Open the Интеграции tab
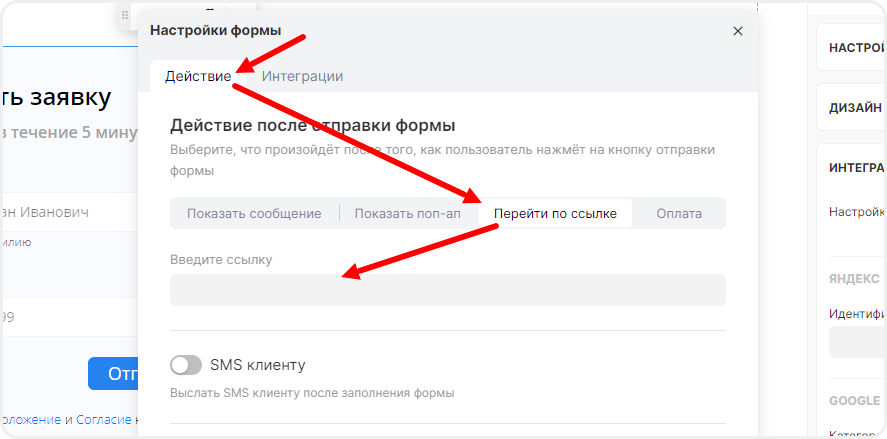The height and width of the screenshot is (439, 887). pos(302,76)
